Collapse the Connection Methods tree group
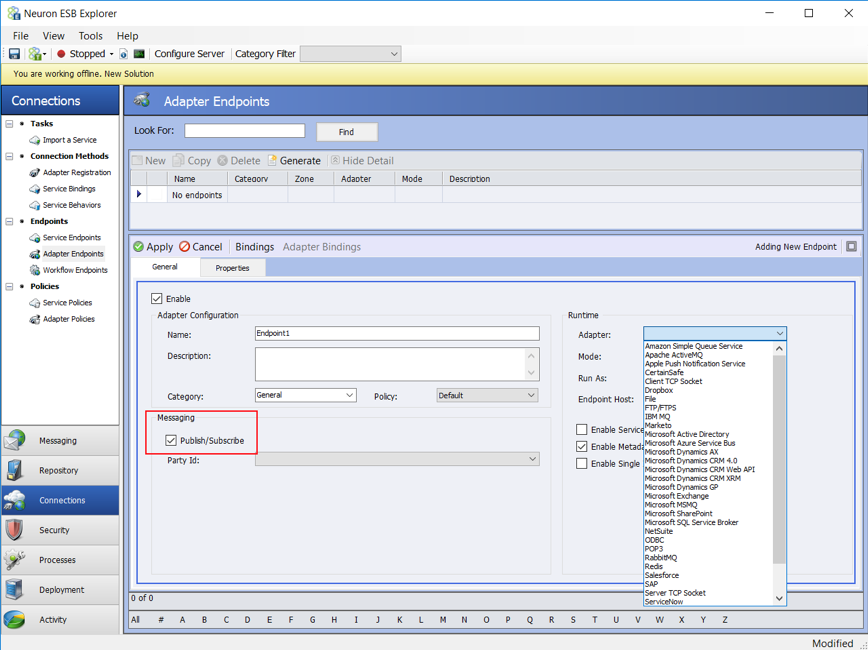868x650 pixels. [x=9, y=156]
